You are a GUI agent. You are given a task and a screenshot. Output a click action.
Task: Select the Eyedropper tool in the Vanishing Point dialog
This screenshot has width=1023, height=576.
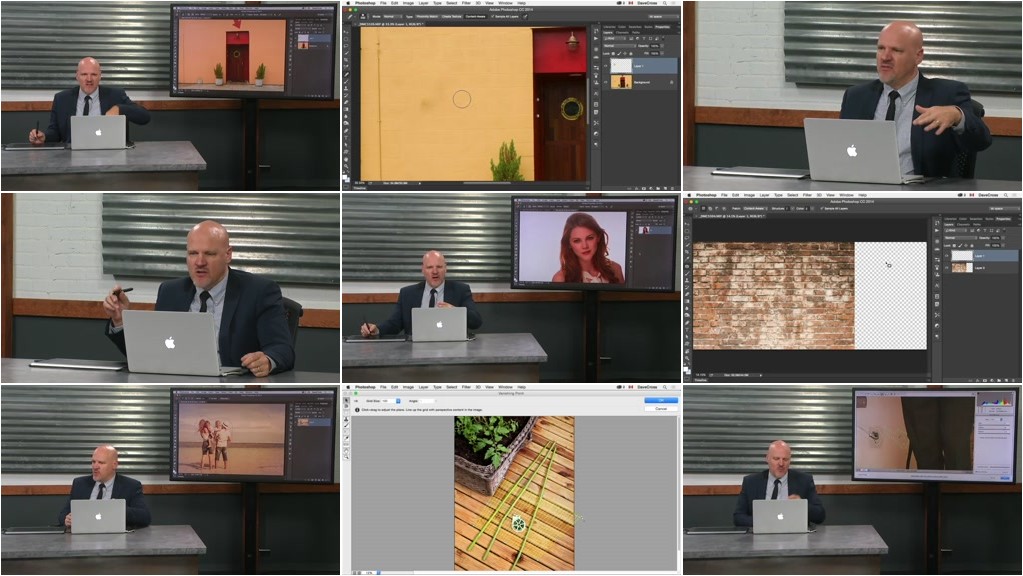346,438
